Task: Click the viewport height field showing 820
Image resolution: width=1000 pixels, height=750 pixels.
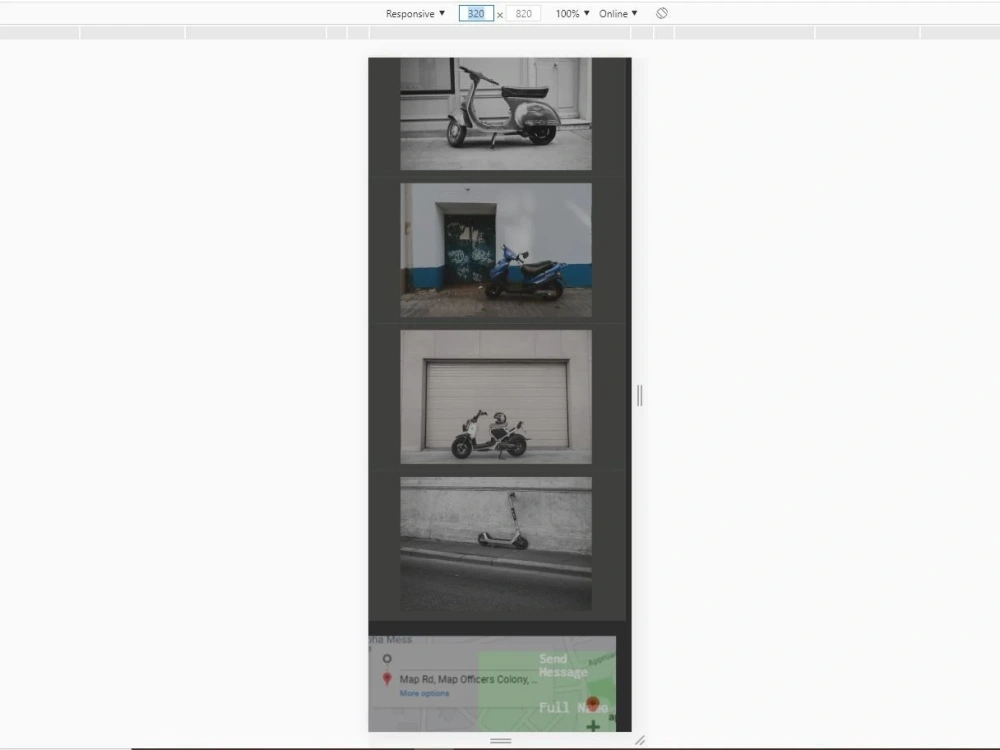Action: point(523,13)
